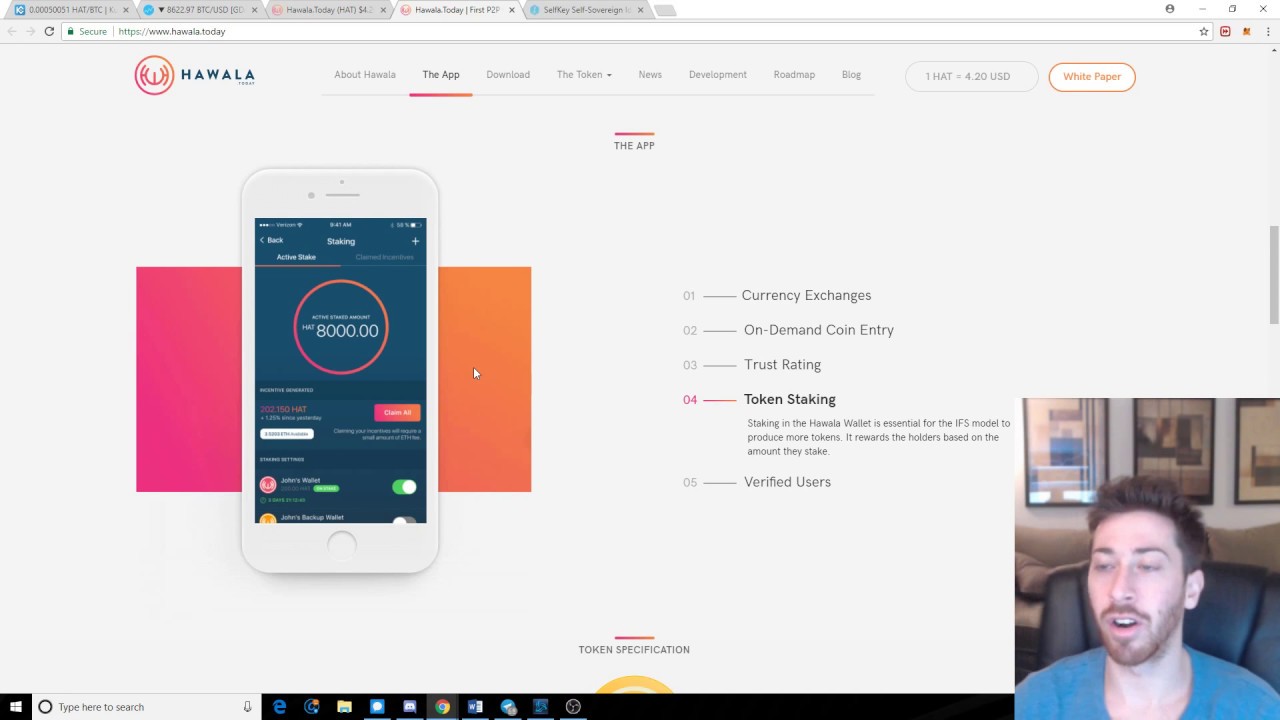This screenshot has height=720, width=1280.
Task: Tap Claim All in the phone mockup
Action: click(397, 412)
